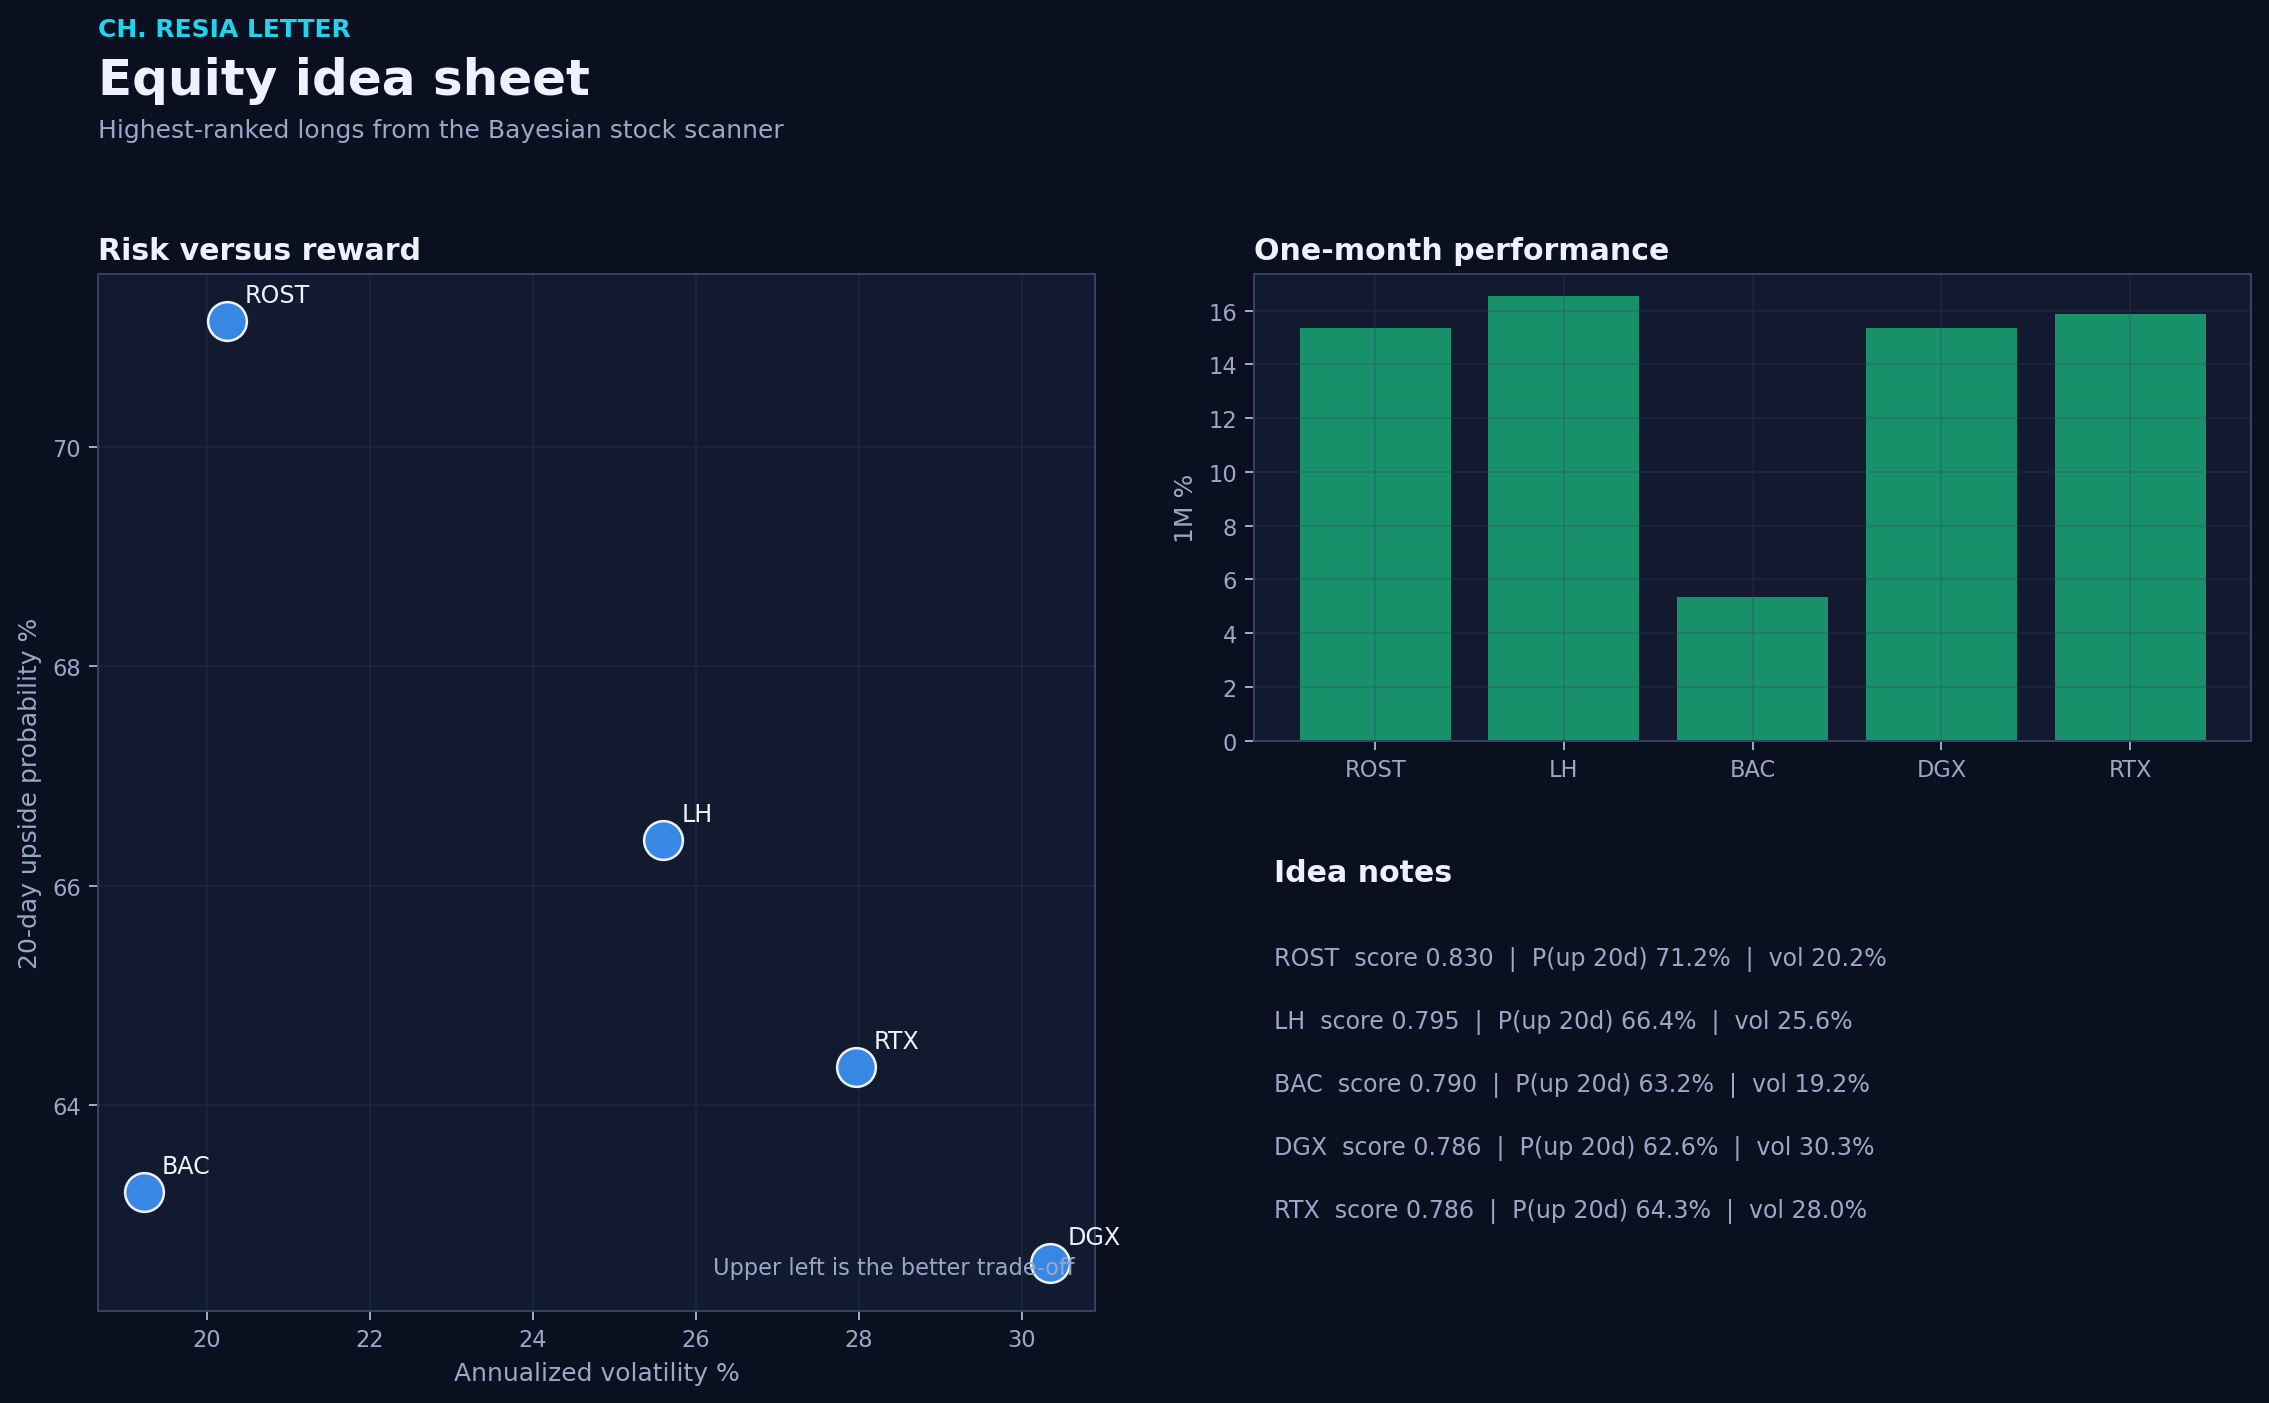Select the DGX score 0.786 note line
This screenshot has width=2269, height=1403.
pos(1574,1147)
